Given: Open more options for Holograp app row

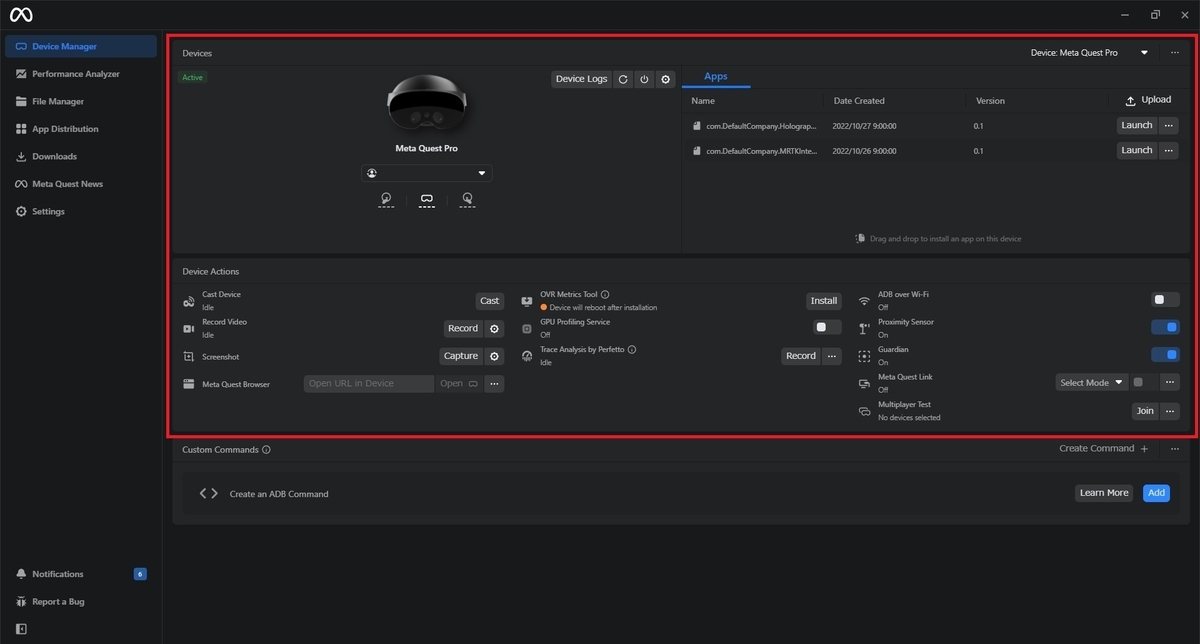Looking at the screenshot, I should tap(1168, 125).
